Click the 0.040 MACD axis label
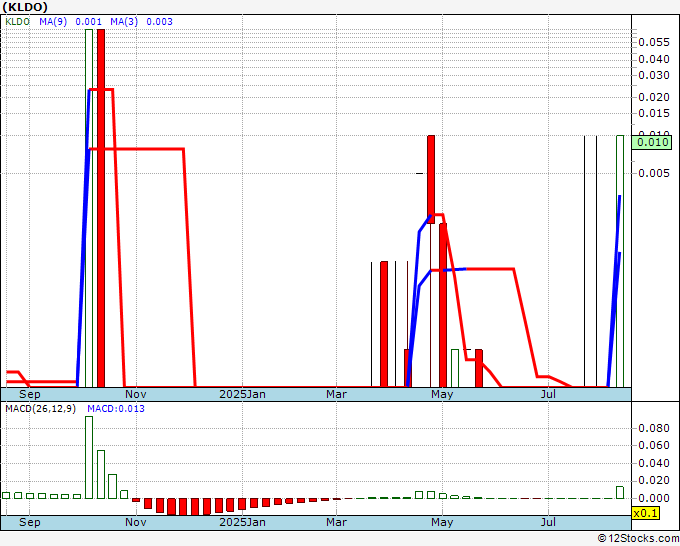The height and width of the screenshot is (546, 680). point(654,463)
